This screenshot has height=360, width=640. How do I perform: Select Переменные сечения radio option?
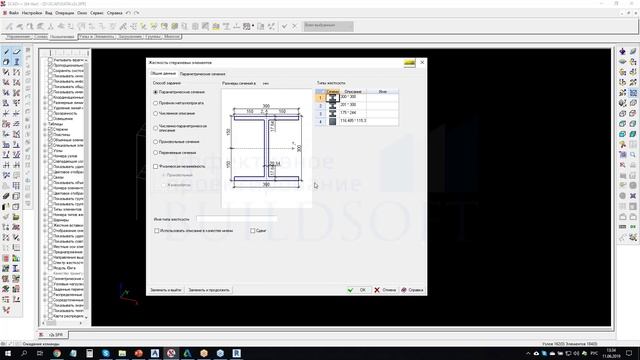(x=156, y=153)
